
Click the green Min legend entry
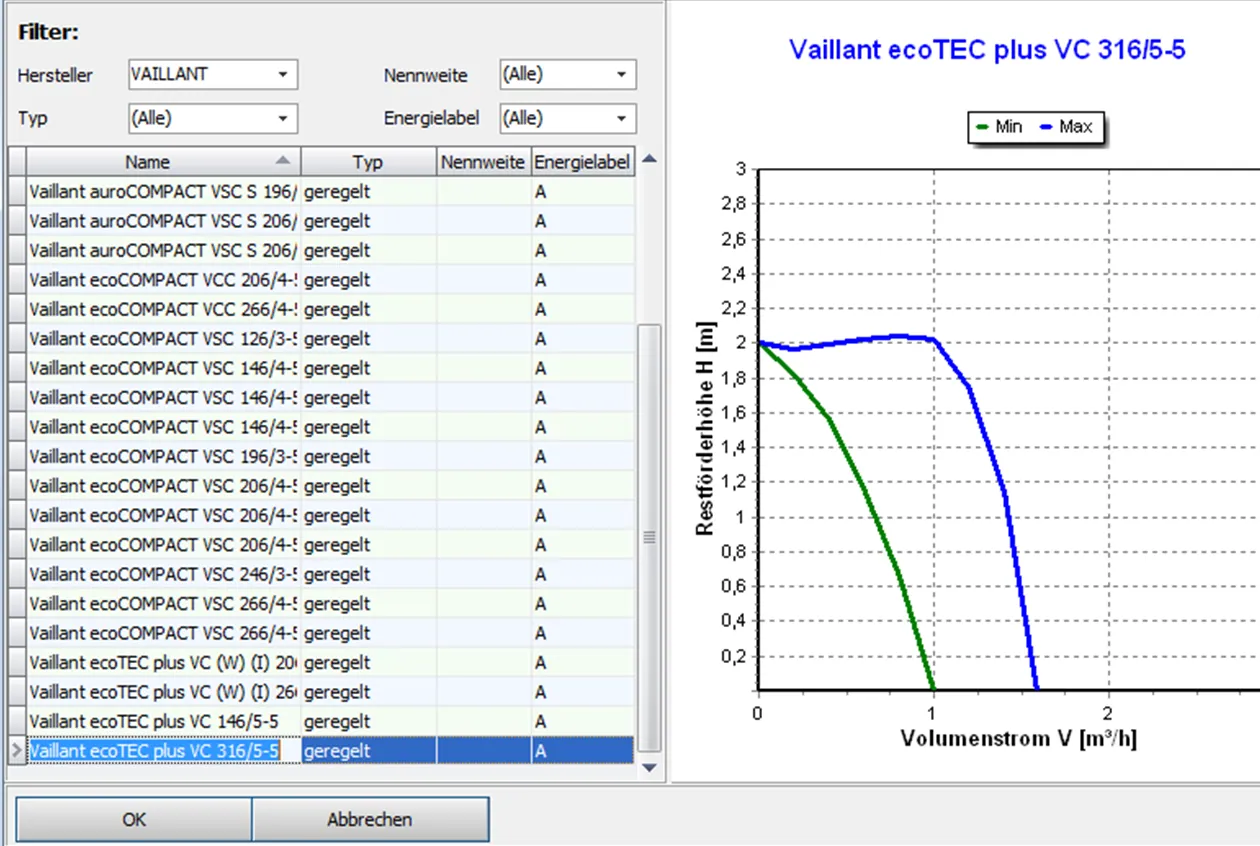(997, 127)
